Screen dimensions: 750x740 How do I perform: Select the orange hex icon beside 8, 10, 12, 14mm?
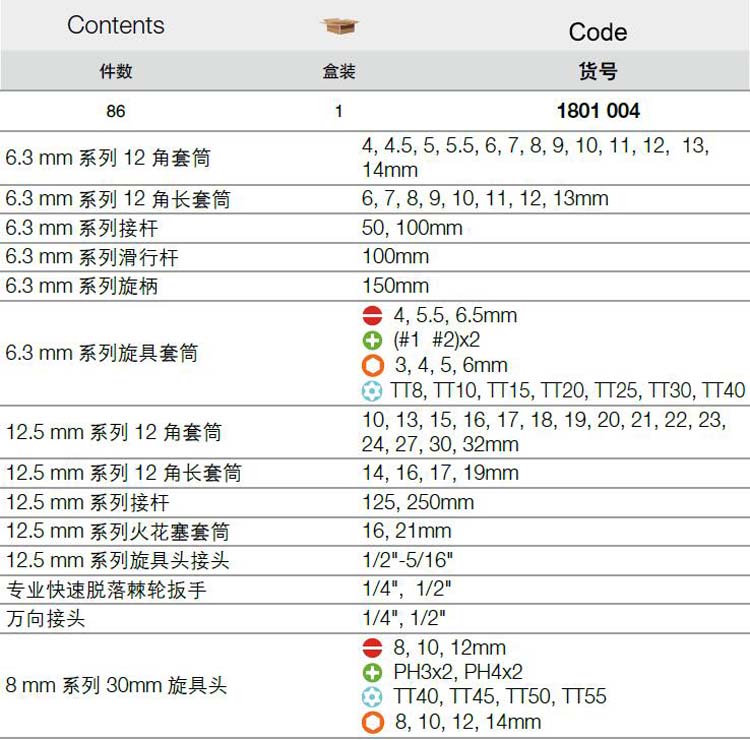point(372,722)
